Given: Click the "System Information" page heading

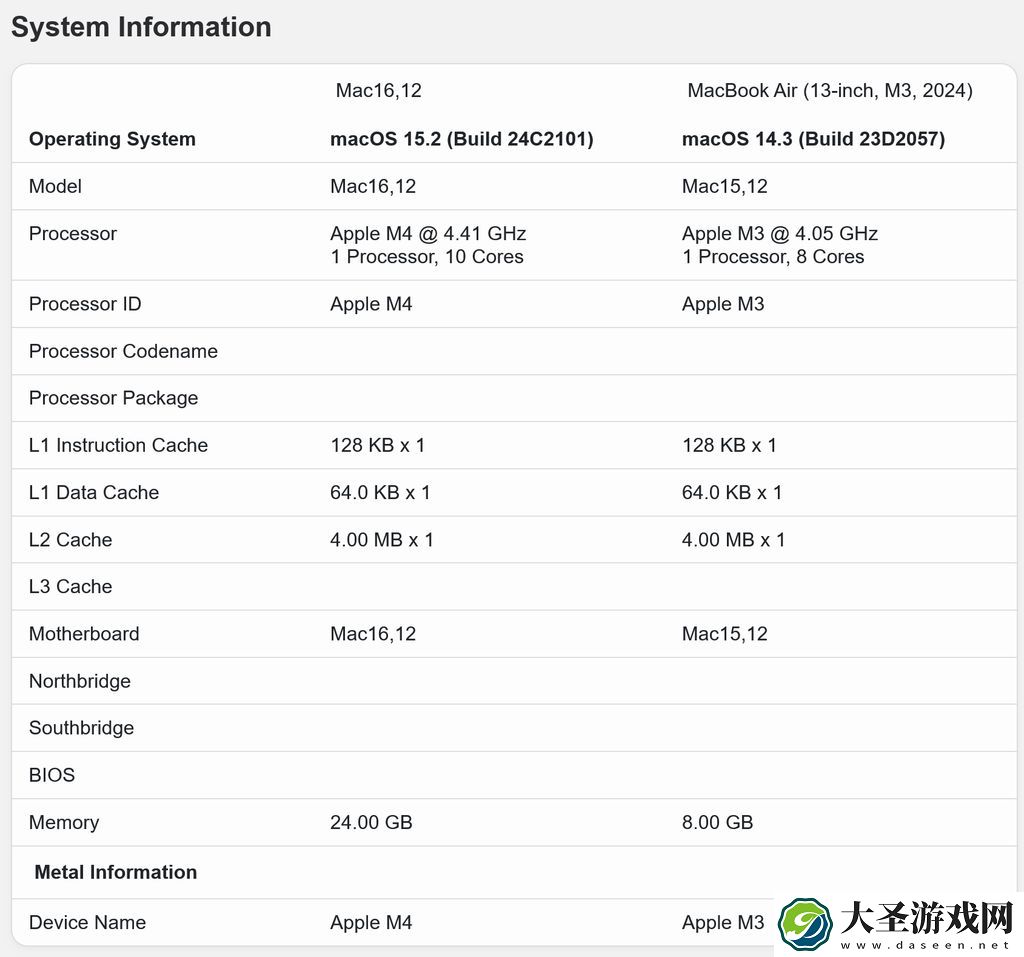Looking at the screenshot, I should pos(141,27).
